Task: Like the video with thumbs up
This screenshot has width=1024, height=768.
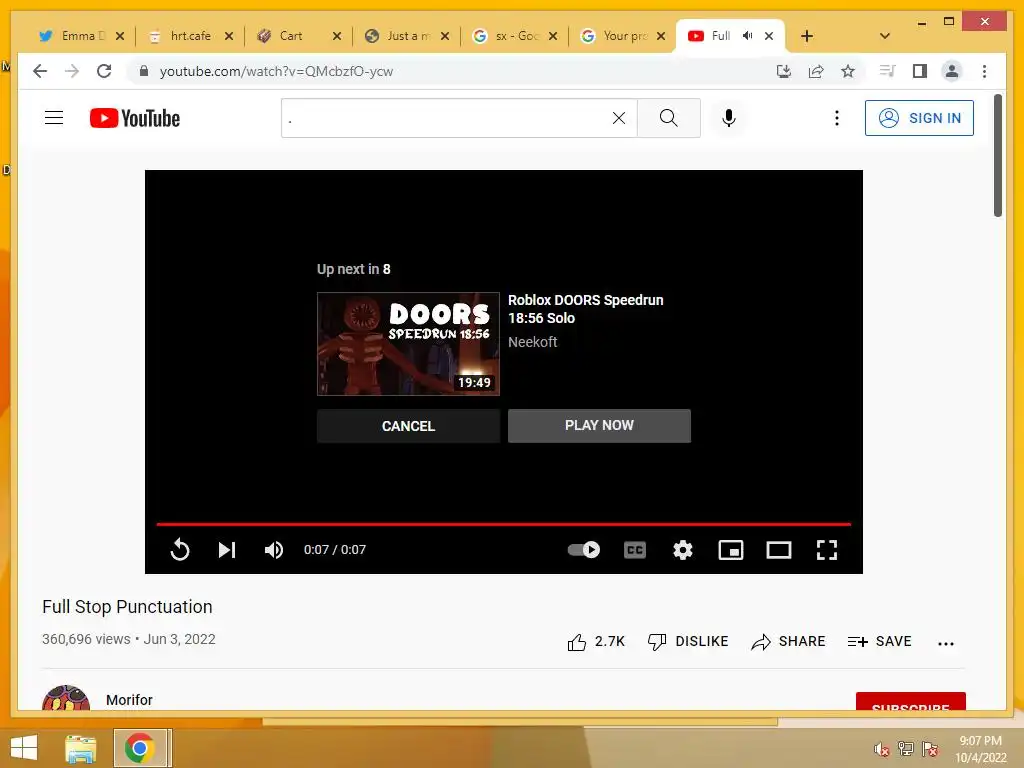Action: pyautogui.click(x=596, y=642)
